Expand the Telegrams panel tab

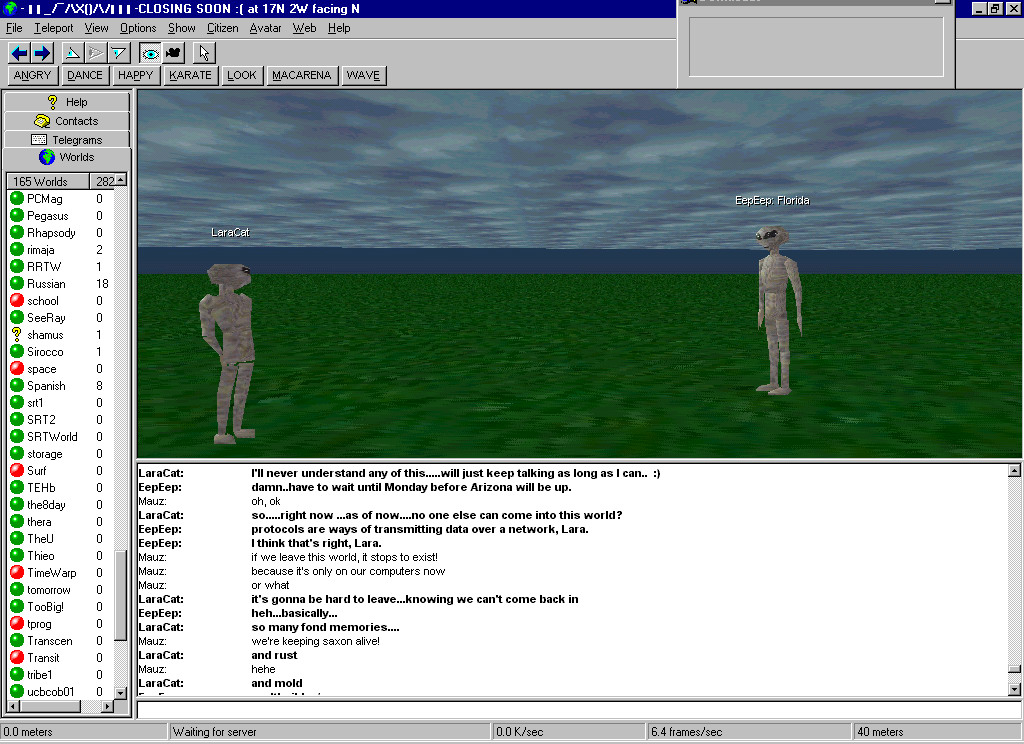tap(67, 140)
